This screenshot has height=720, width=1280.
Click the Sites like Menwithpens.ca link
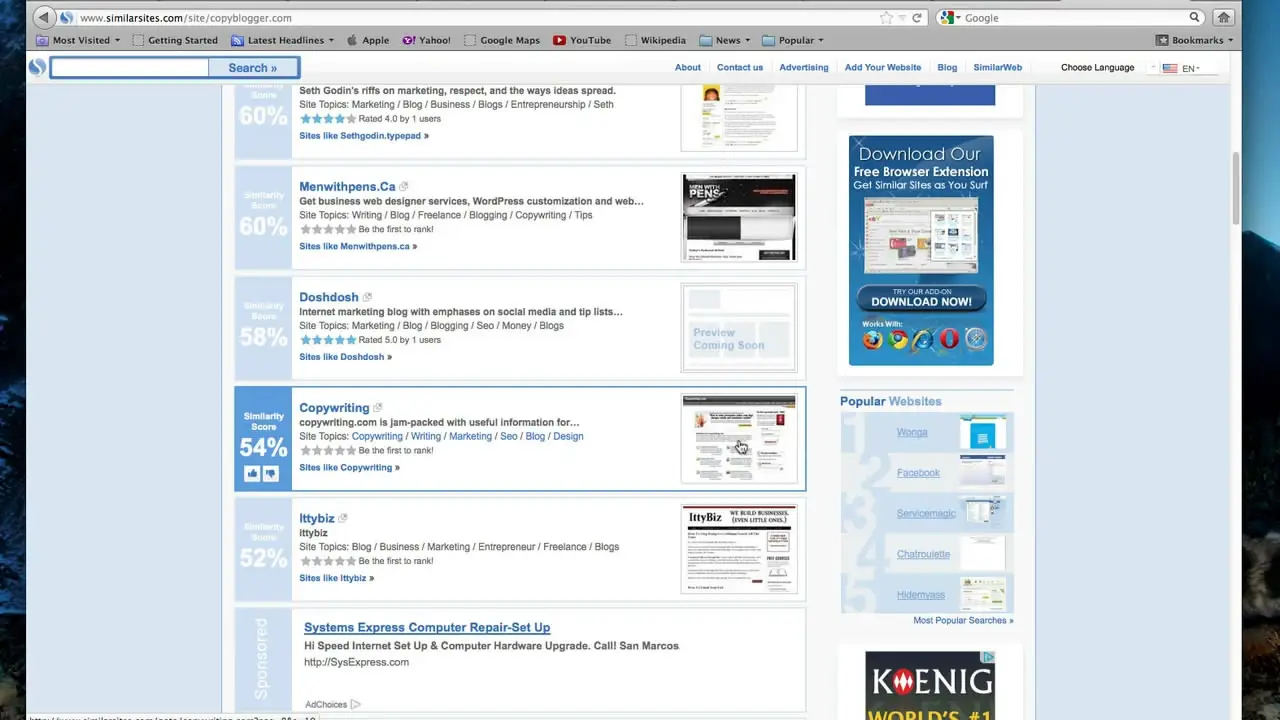click(x=358, y=246)
